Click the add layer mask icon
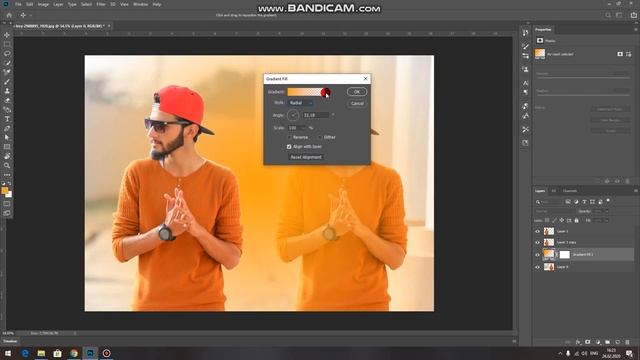 [588, 342]
